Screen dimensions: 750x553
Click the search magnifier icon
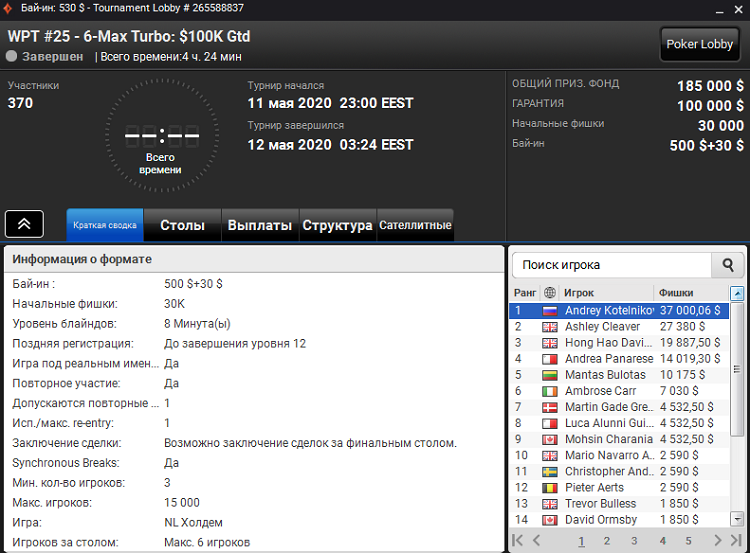coord(728,265)
